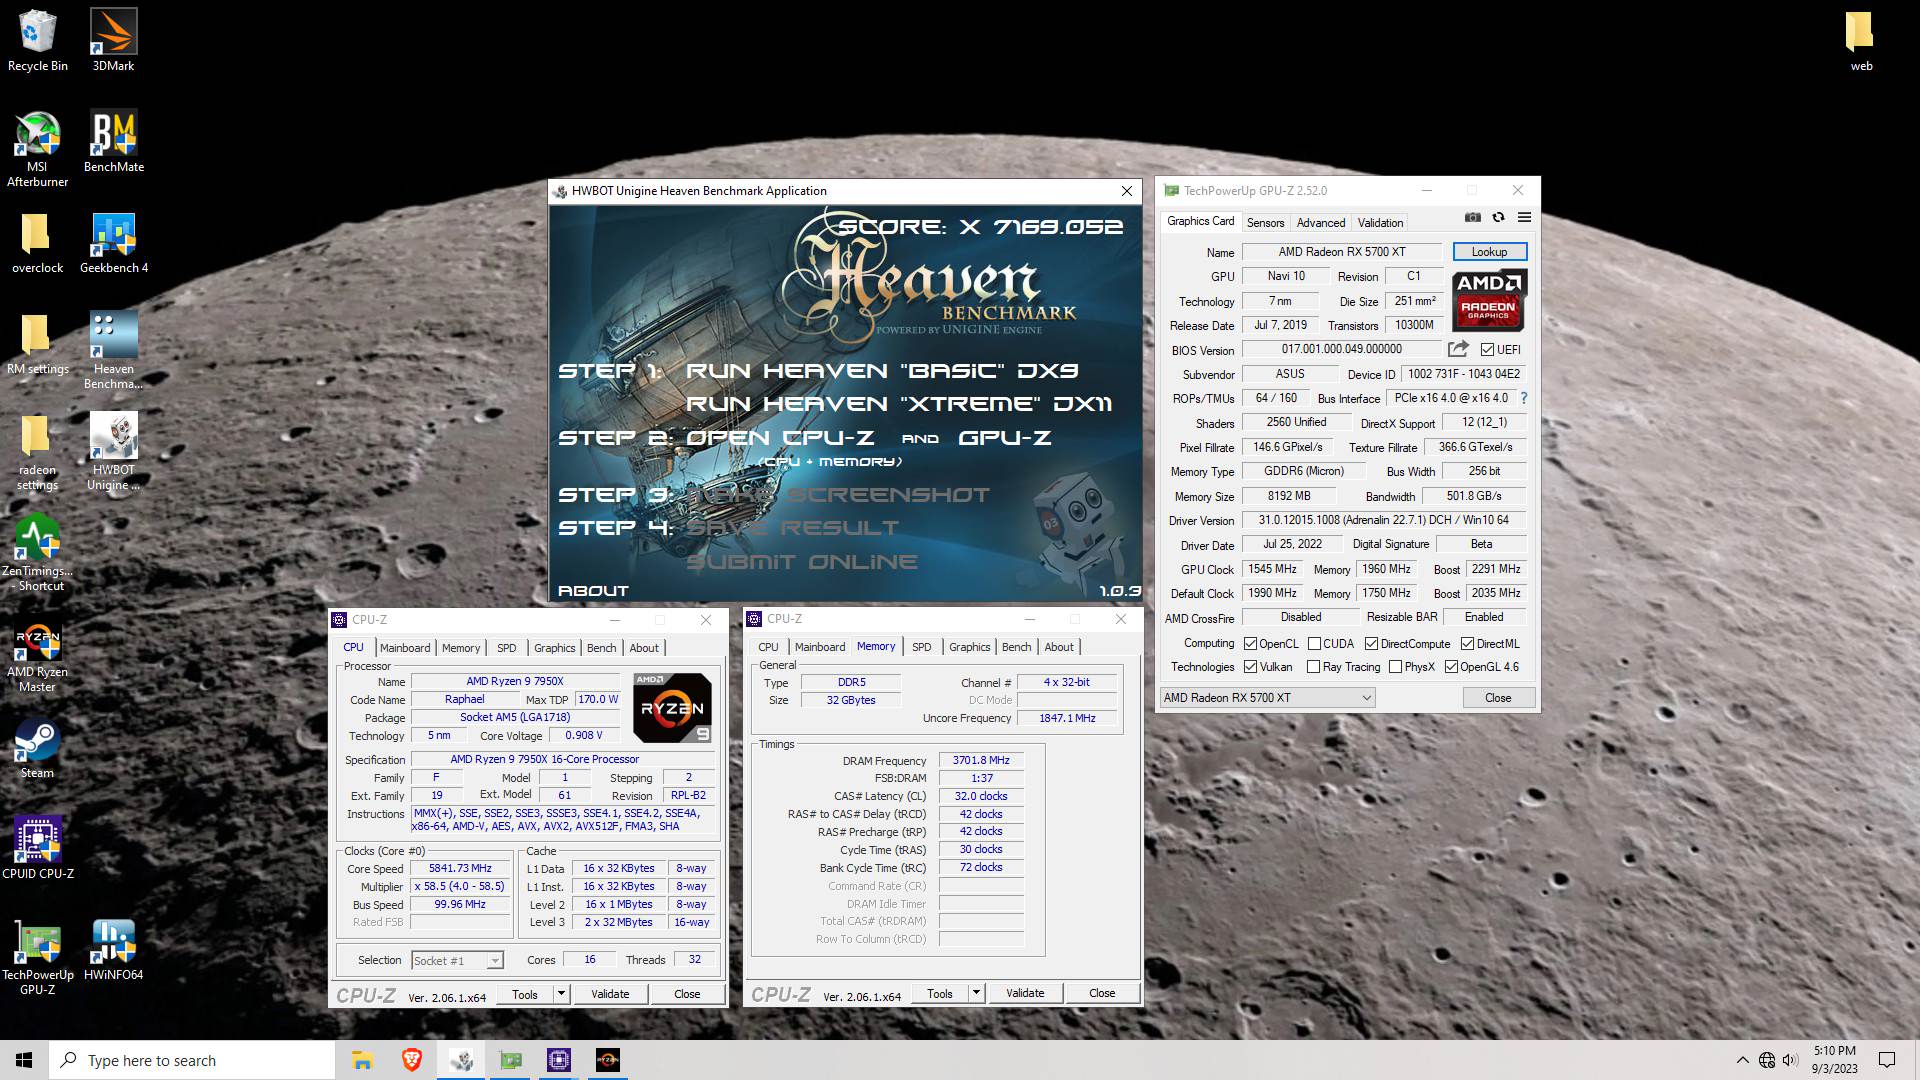Launch the CPUID CPU-Z desktop icon
This screenshot has width=1920, height=1080.
(38, 848)
